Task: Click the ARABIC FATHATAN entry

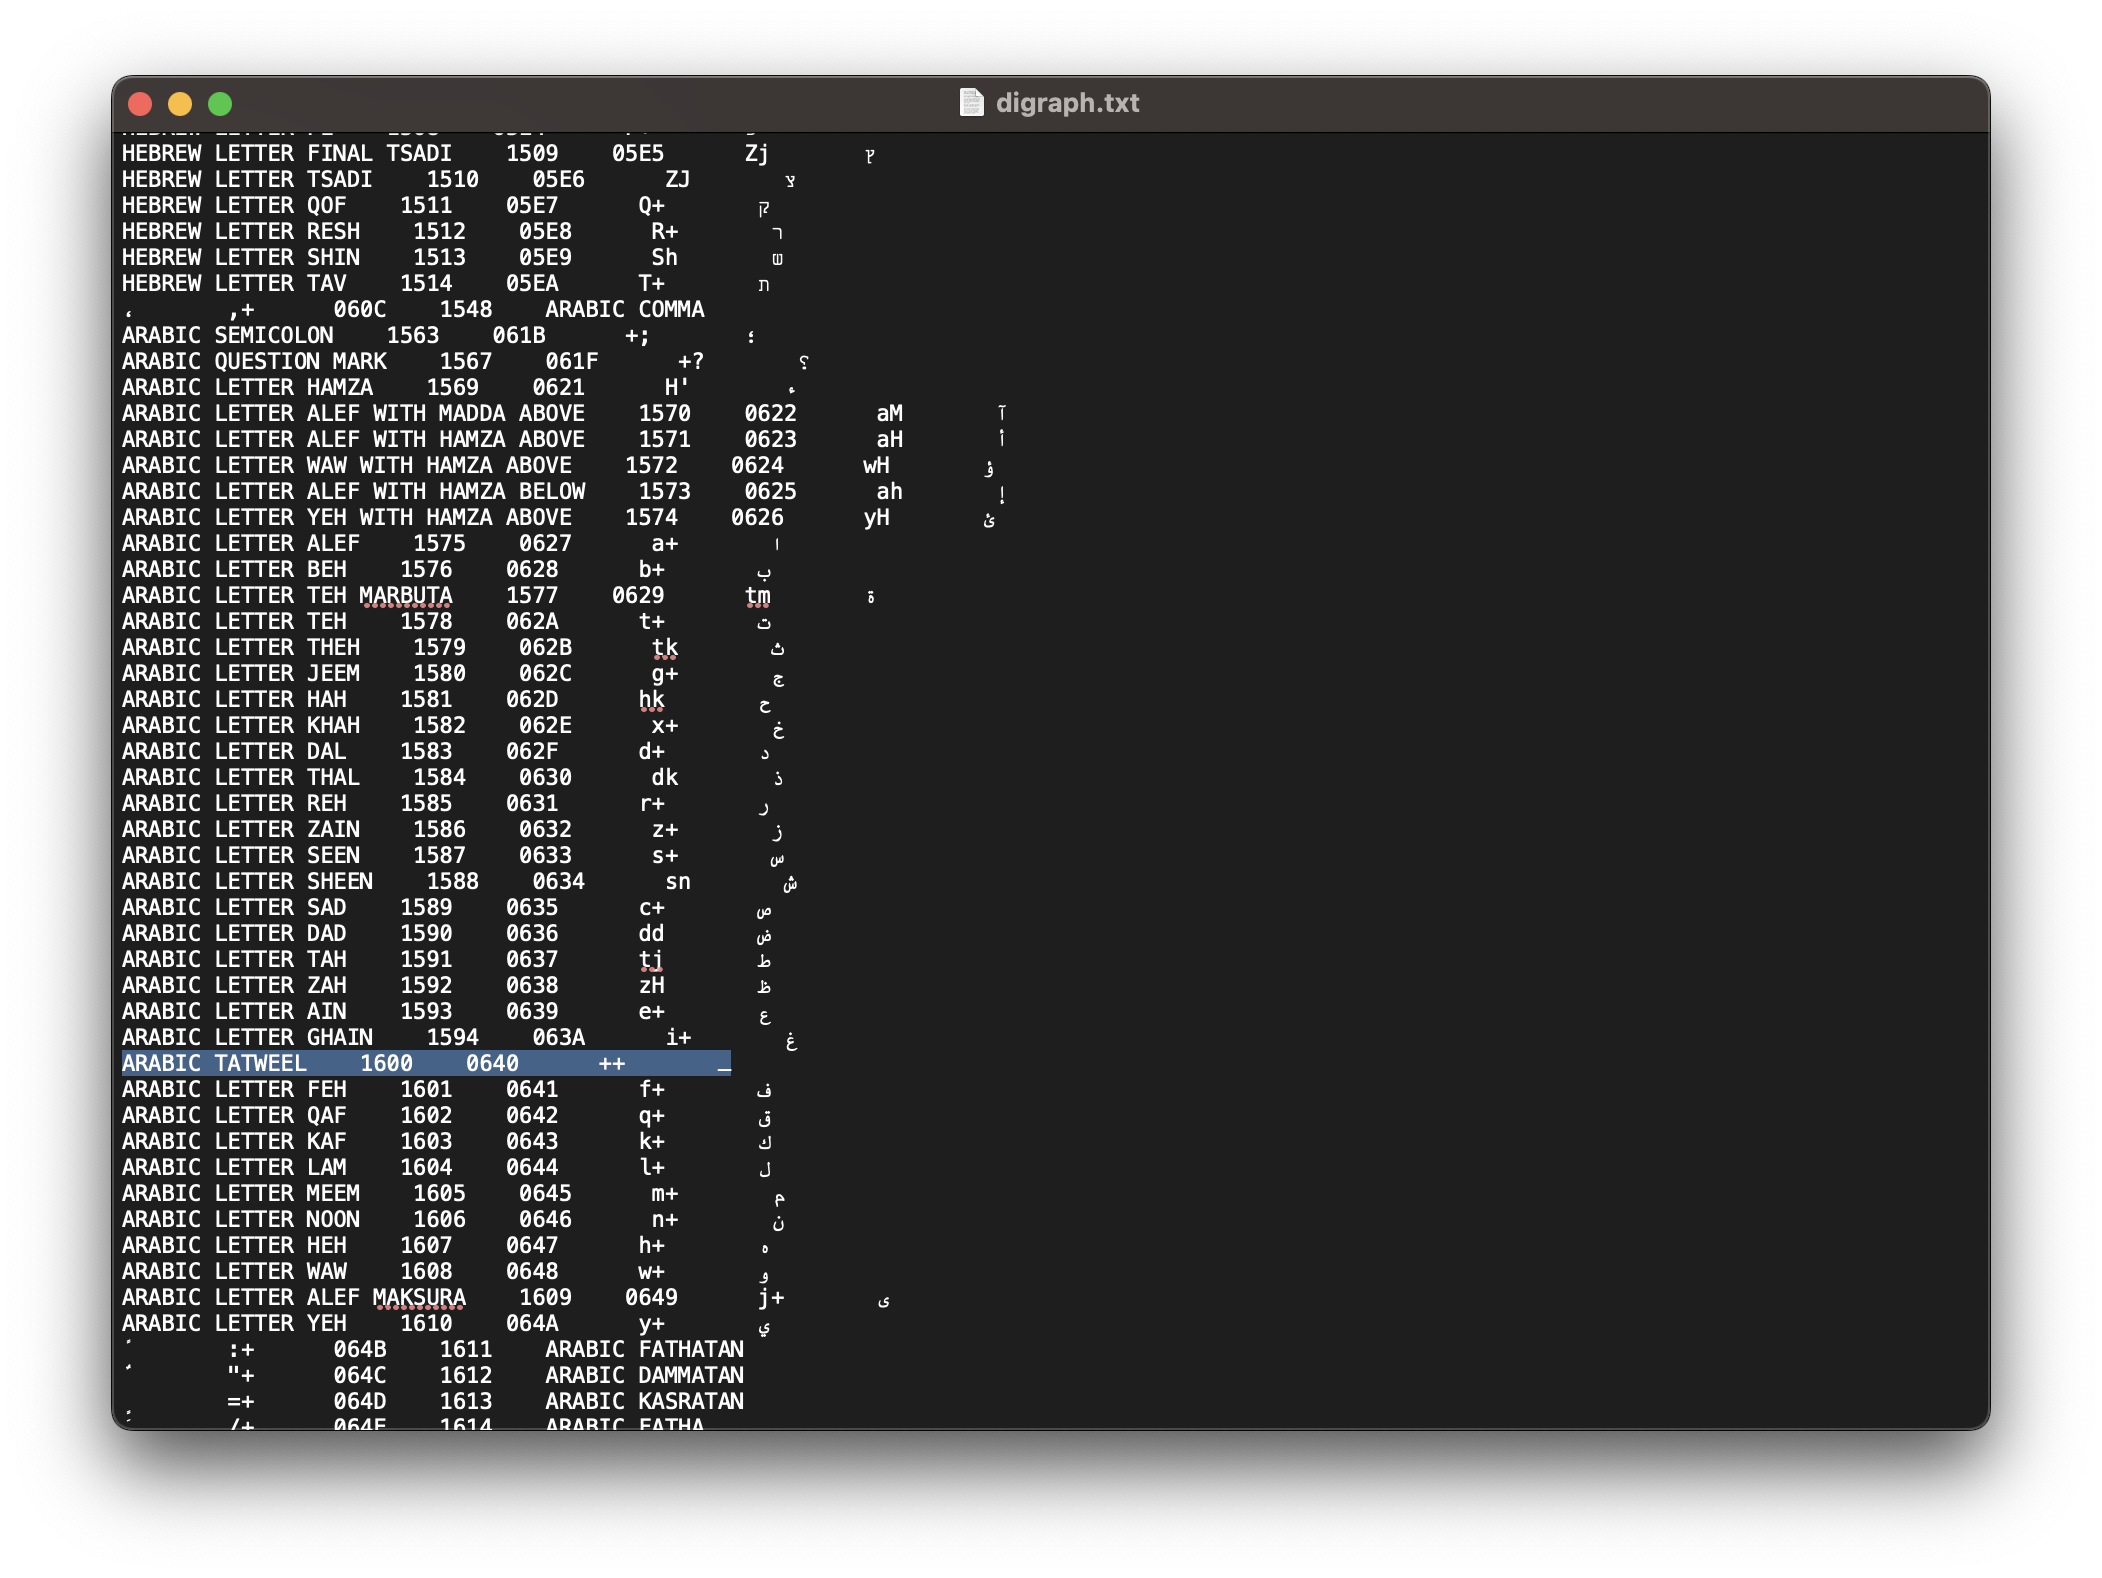Action: (645, 1349)
